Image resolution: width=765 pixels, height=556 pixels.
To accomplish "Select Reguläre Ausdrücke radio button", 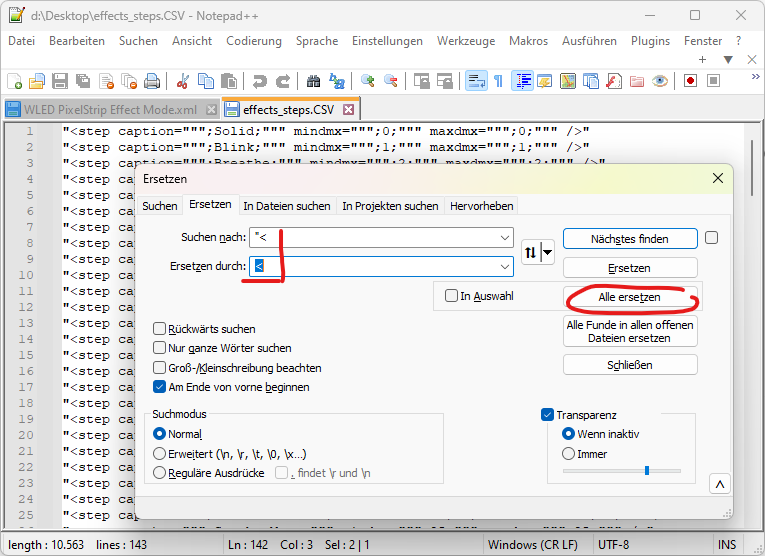I will pos(159,473).
